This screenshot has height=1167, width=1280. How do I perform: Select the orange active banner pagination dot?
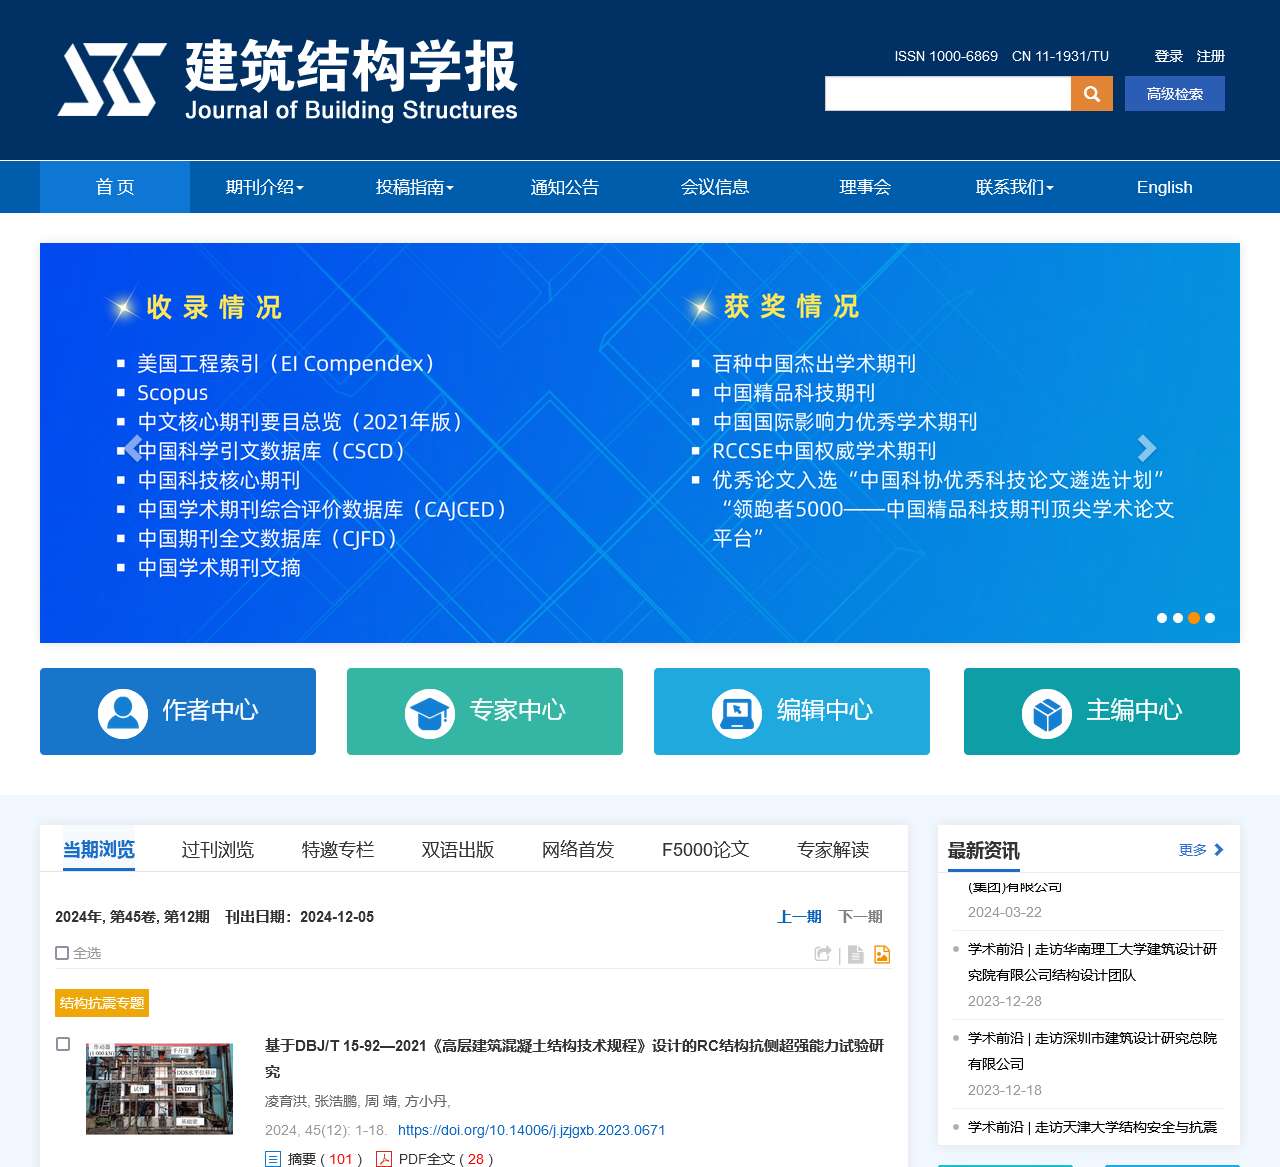coord(1194,618)
